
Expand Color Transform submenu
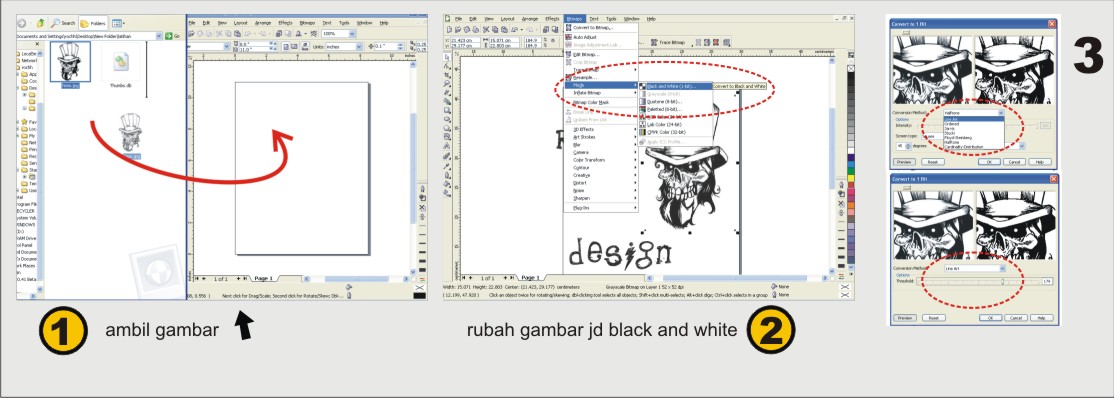(x=601, y=160)
